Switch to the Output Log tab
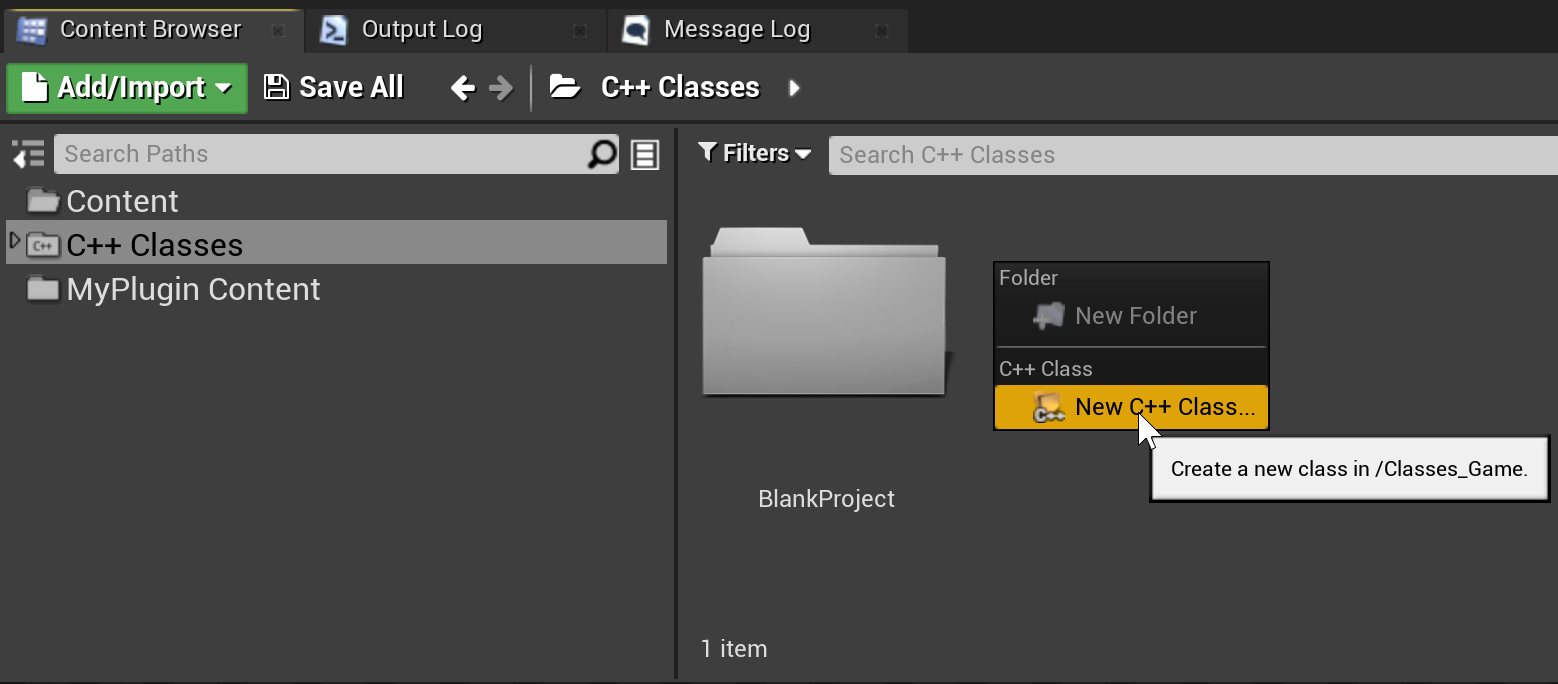 (x=421, y=29)
